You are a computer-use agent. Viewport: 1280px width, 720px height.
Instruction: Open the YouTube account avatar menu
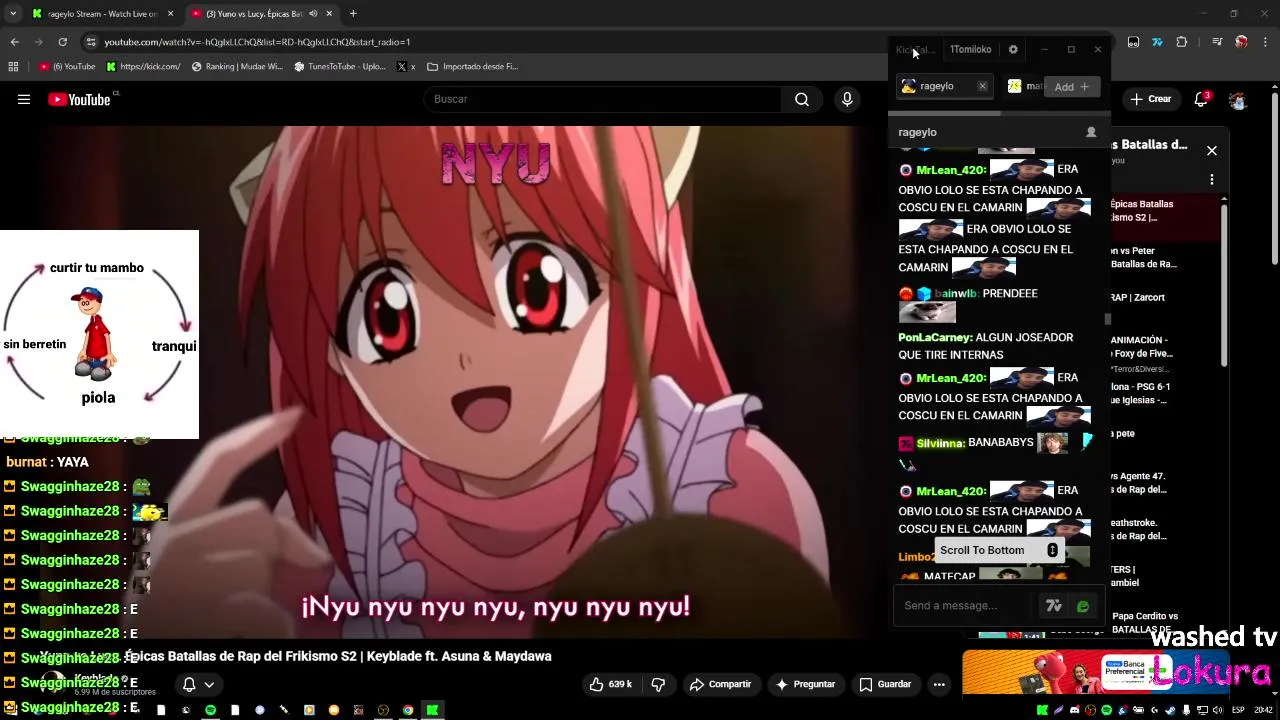(x=1238, y=99)
